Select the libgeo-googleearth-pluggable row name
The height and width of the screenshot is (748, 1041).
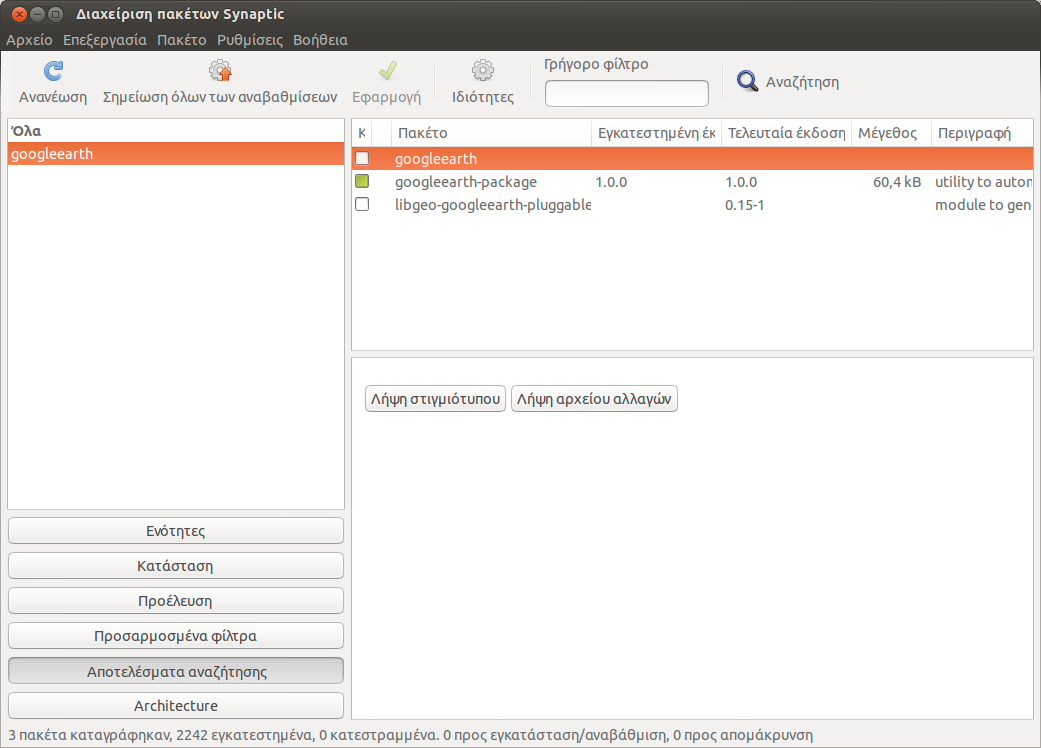pos(493,205)
